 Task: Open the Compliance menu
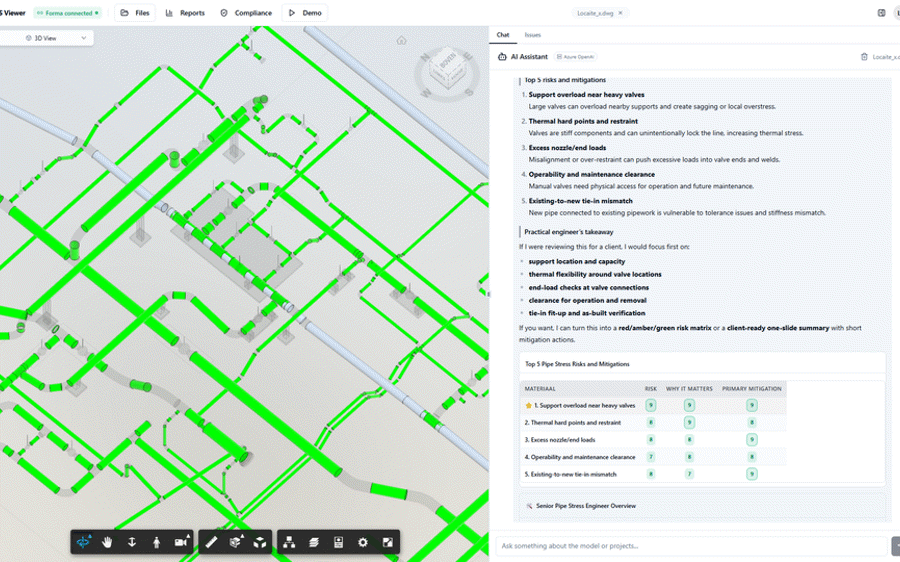pyautogui.click(x=246, y=13)
